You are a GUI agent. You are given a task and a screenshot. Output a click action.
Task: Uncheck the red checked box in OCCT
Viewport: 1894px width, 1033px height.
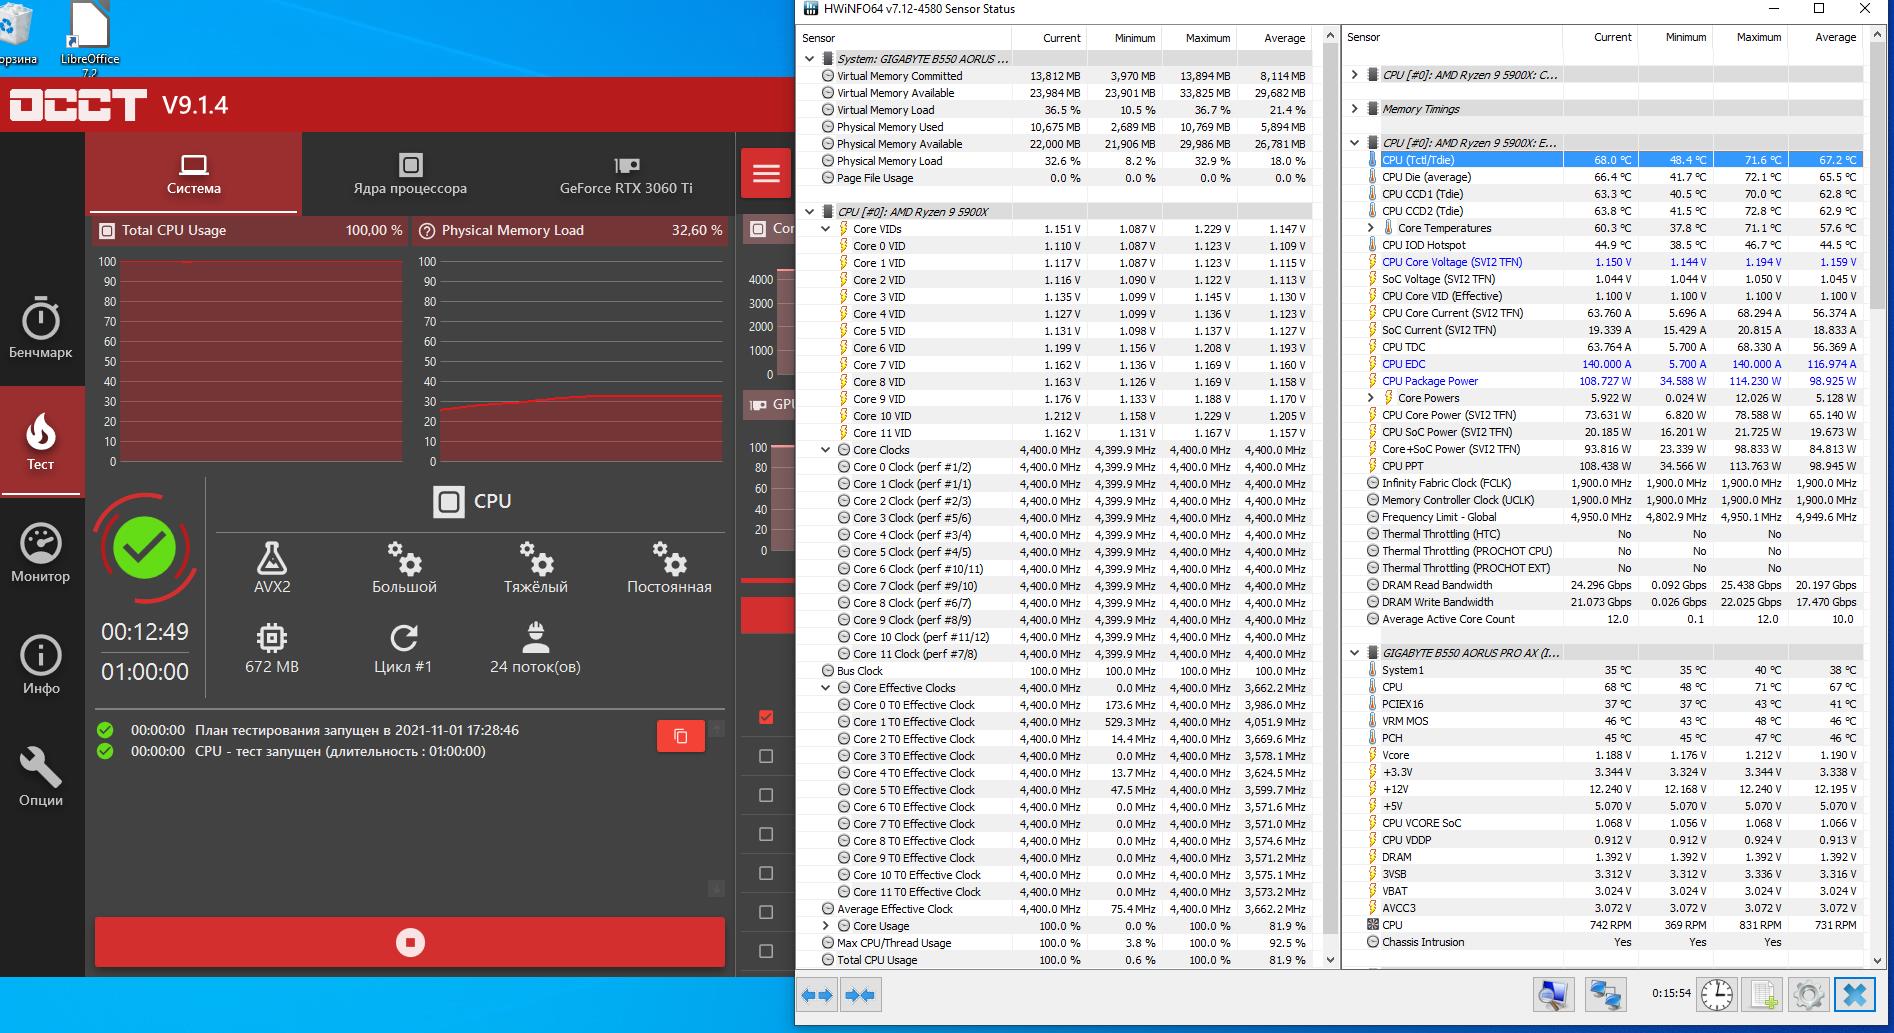[766, 717]
